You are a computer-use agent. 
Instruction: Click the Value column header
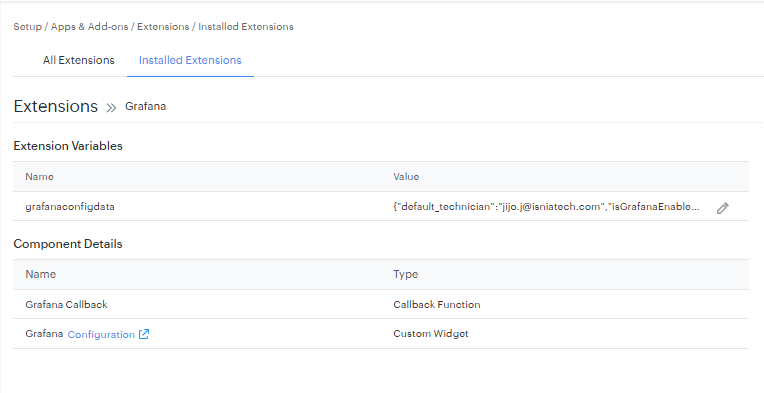(406, 176)
